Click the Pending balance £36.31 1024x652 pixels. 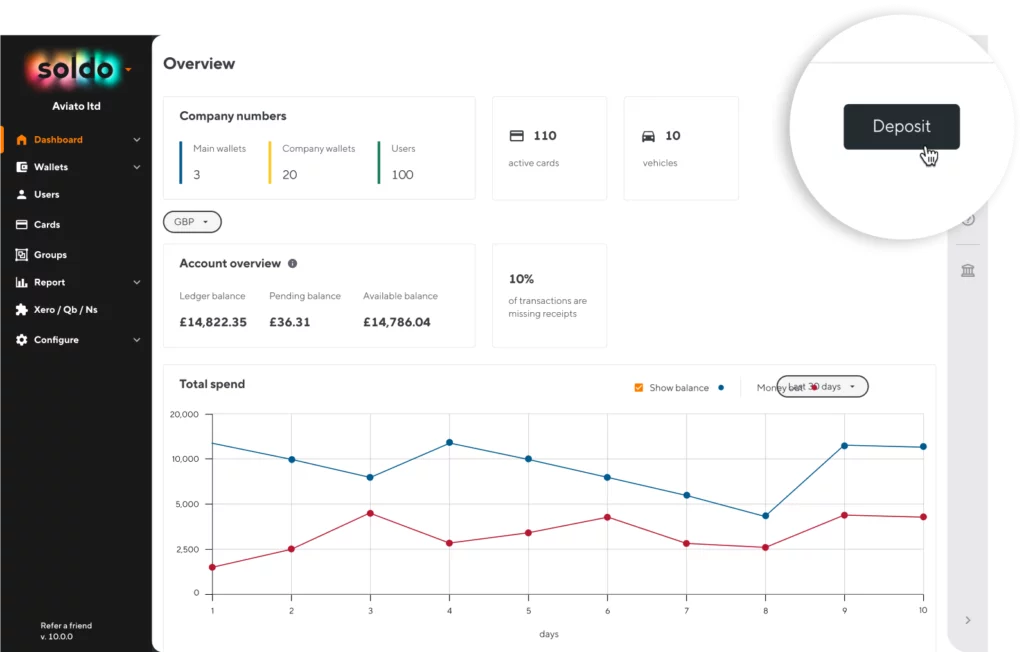point(289,322)
